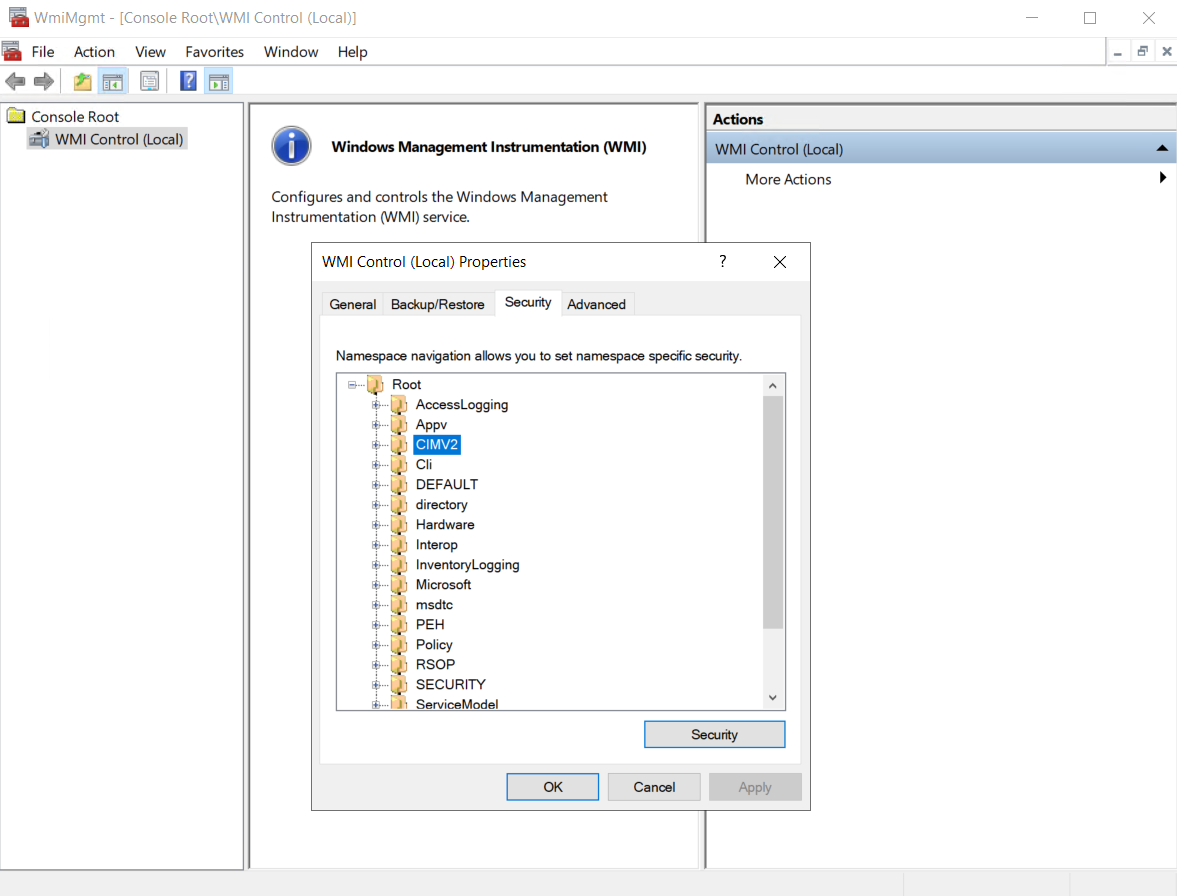Image resolution: width=1177 pixels, height=896 pixels.
Task: Click the OK button
Action: point(552,786)
